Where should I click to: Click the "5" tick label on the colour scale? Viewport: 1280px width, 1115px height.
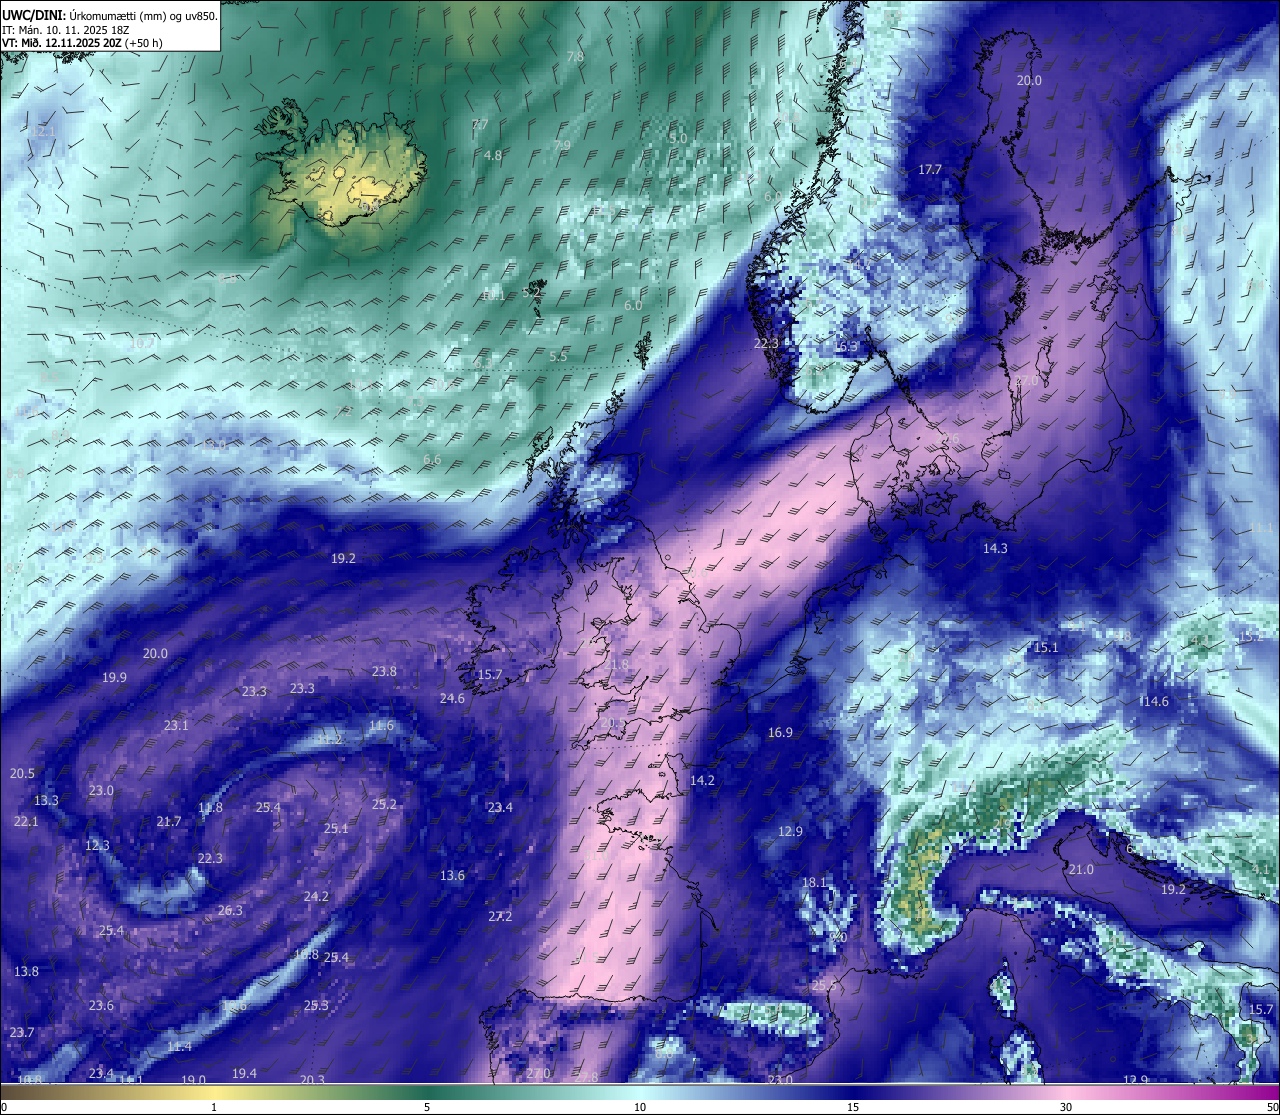pyautogui.click(x=427, y=1107)
